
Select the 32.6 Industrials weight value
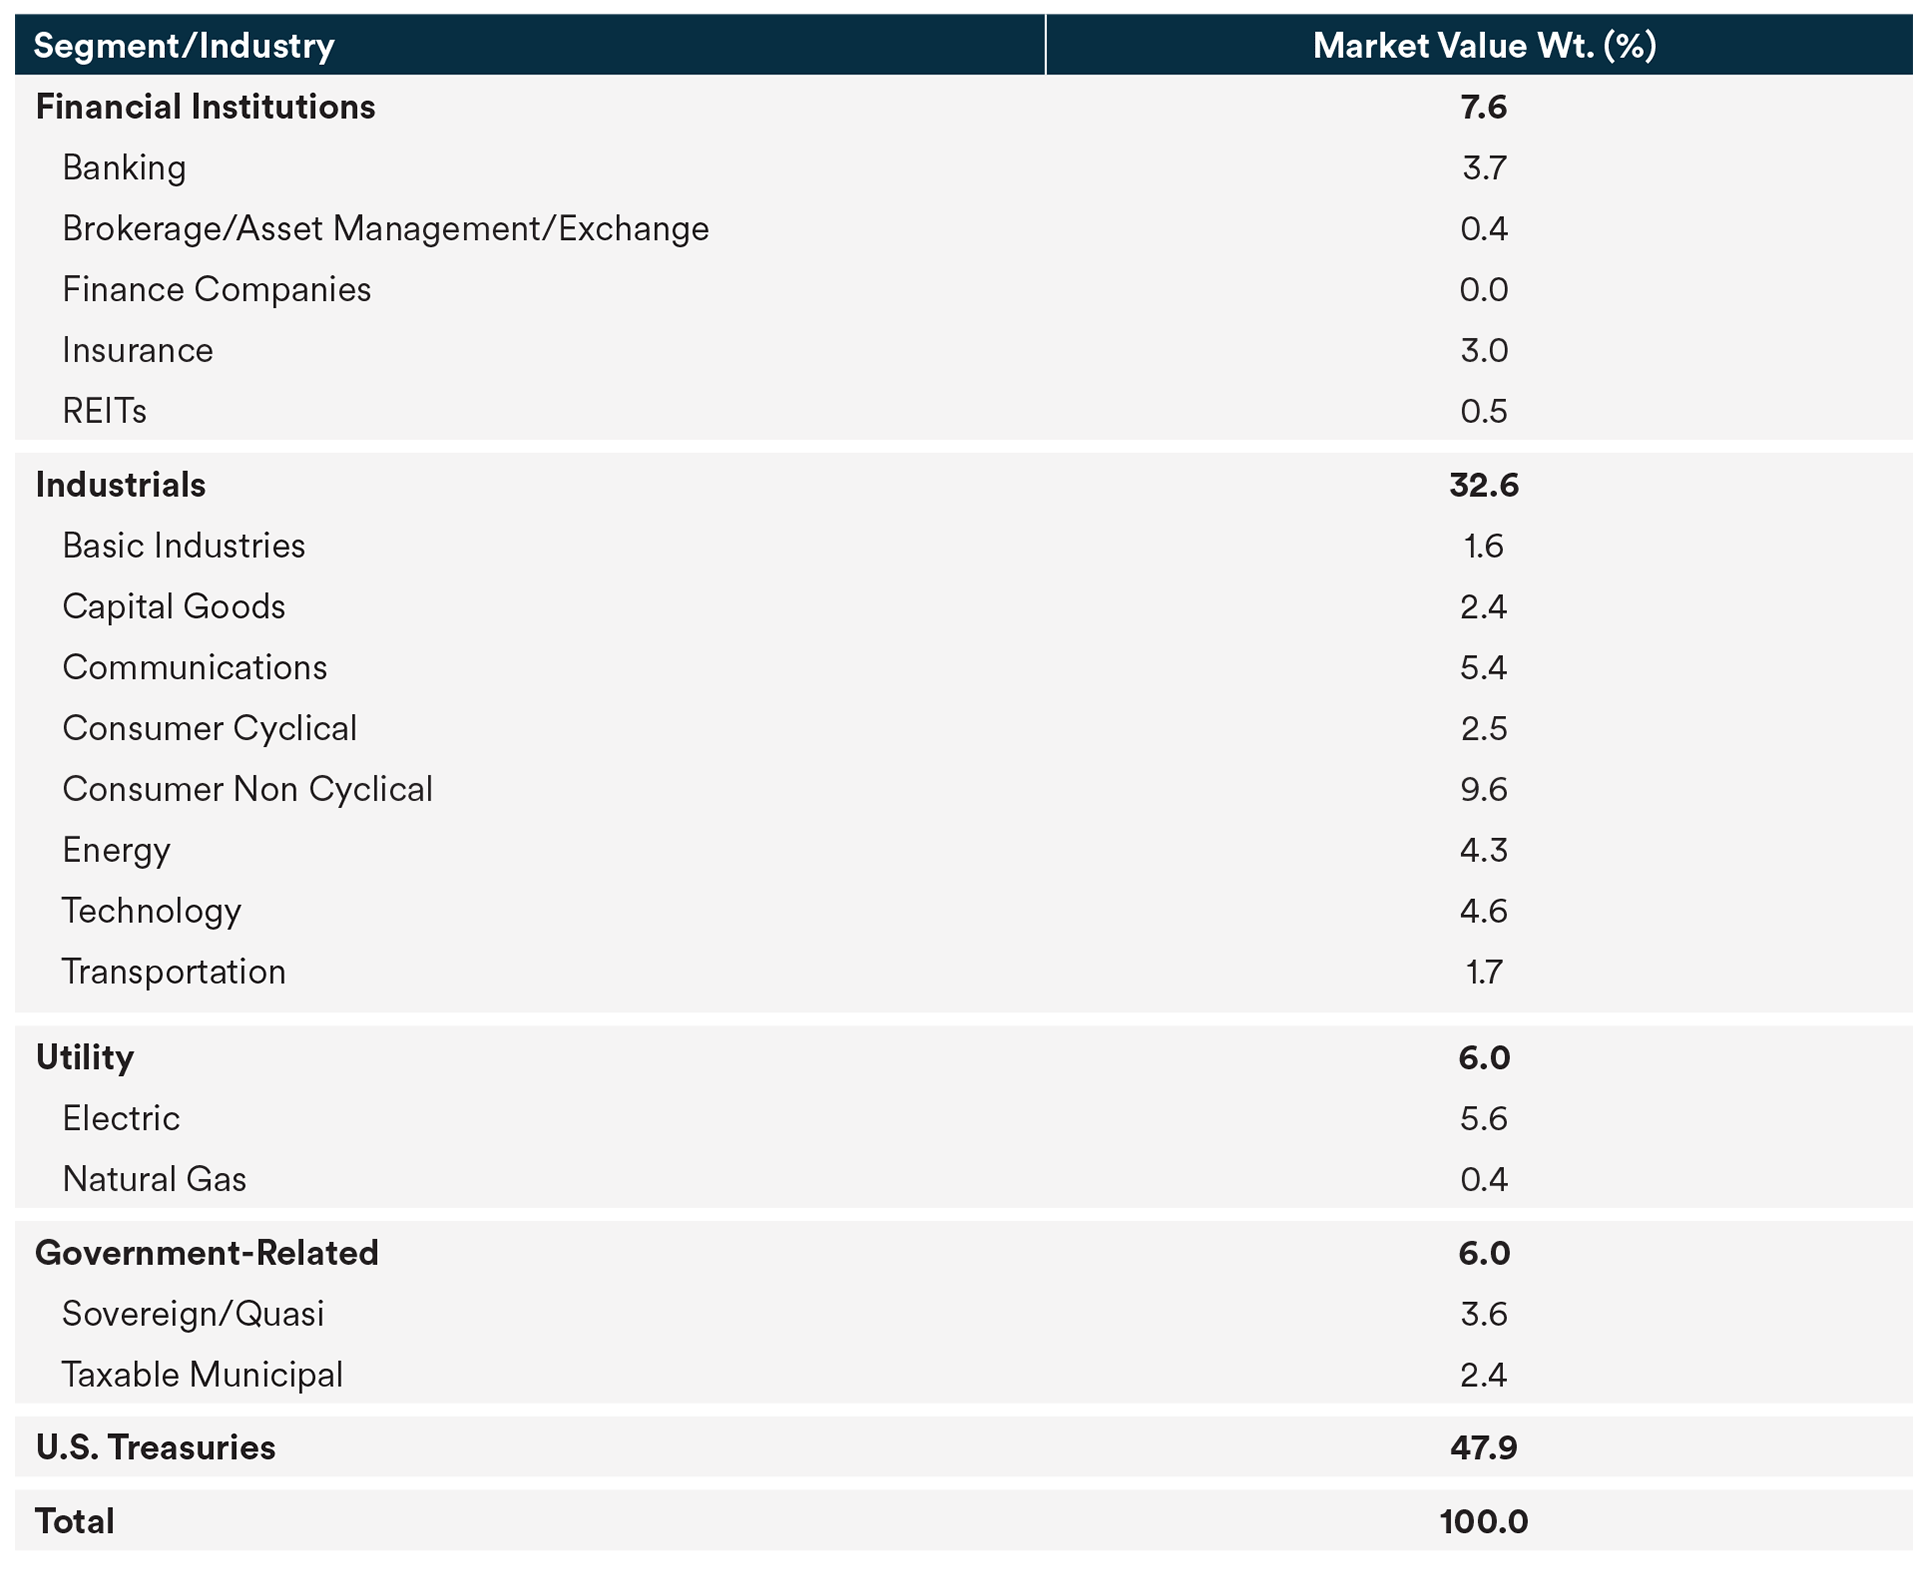pos(1483,485)
